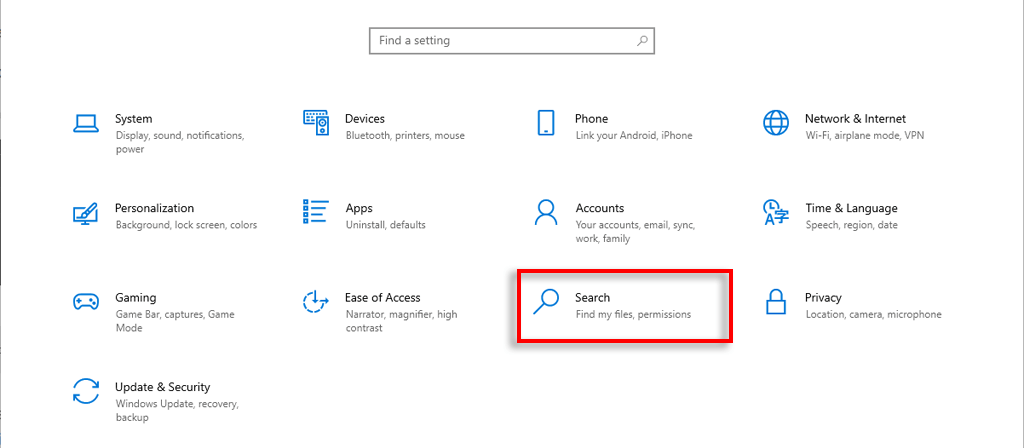Click the Accounts person icon
Image resolution: width=1024 pixels, height=448 pixels.
(546, 212)
